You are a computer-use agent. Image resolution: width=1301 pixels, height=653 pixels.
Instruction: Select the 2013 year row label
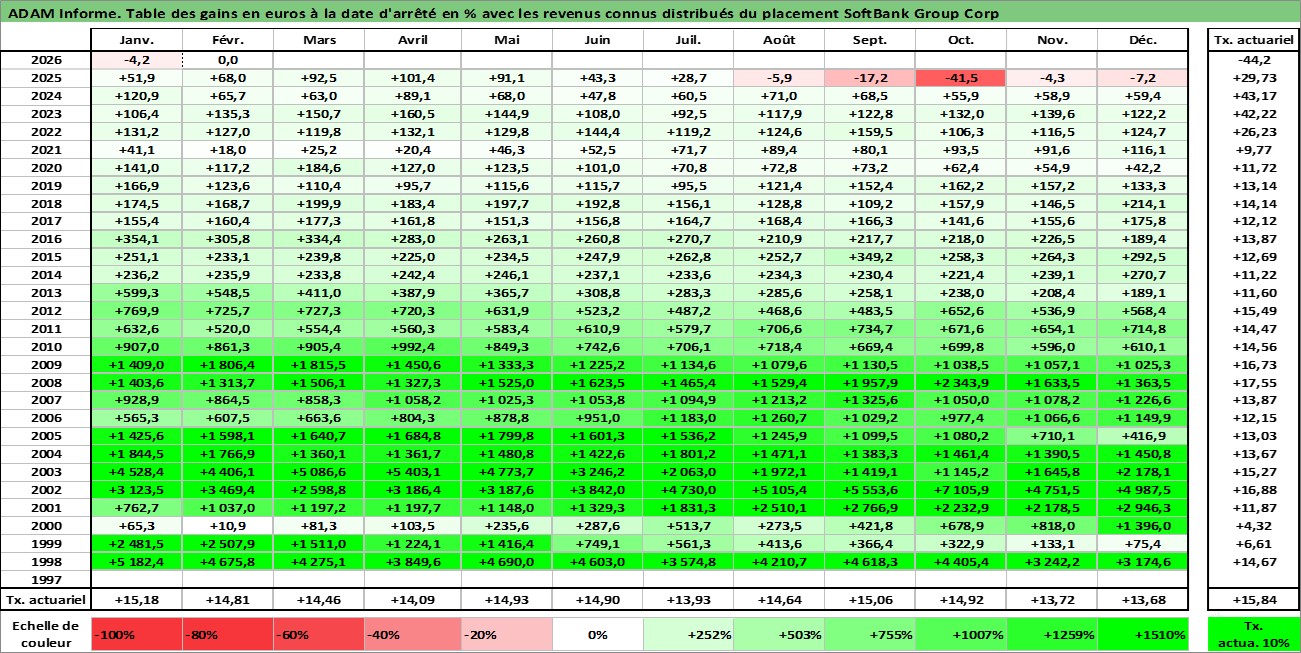pos(46,293)
